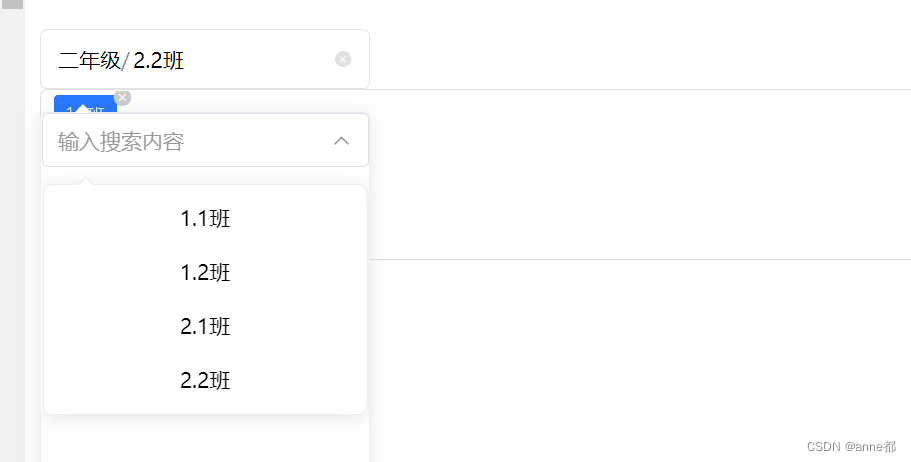Pick 2.1班 from the options list

click(205, 327)
